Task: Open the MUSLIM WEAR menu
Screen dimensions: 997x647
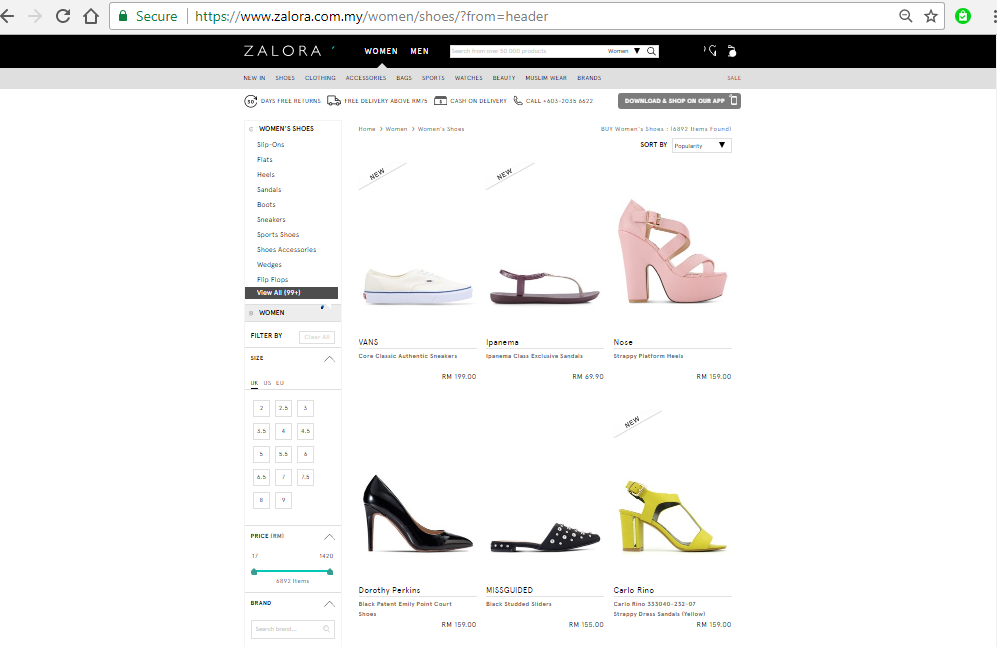Action: click(546, 78)
